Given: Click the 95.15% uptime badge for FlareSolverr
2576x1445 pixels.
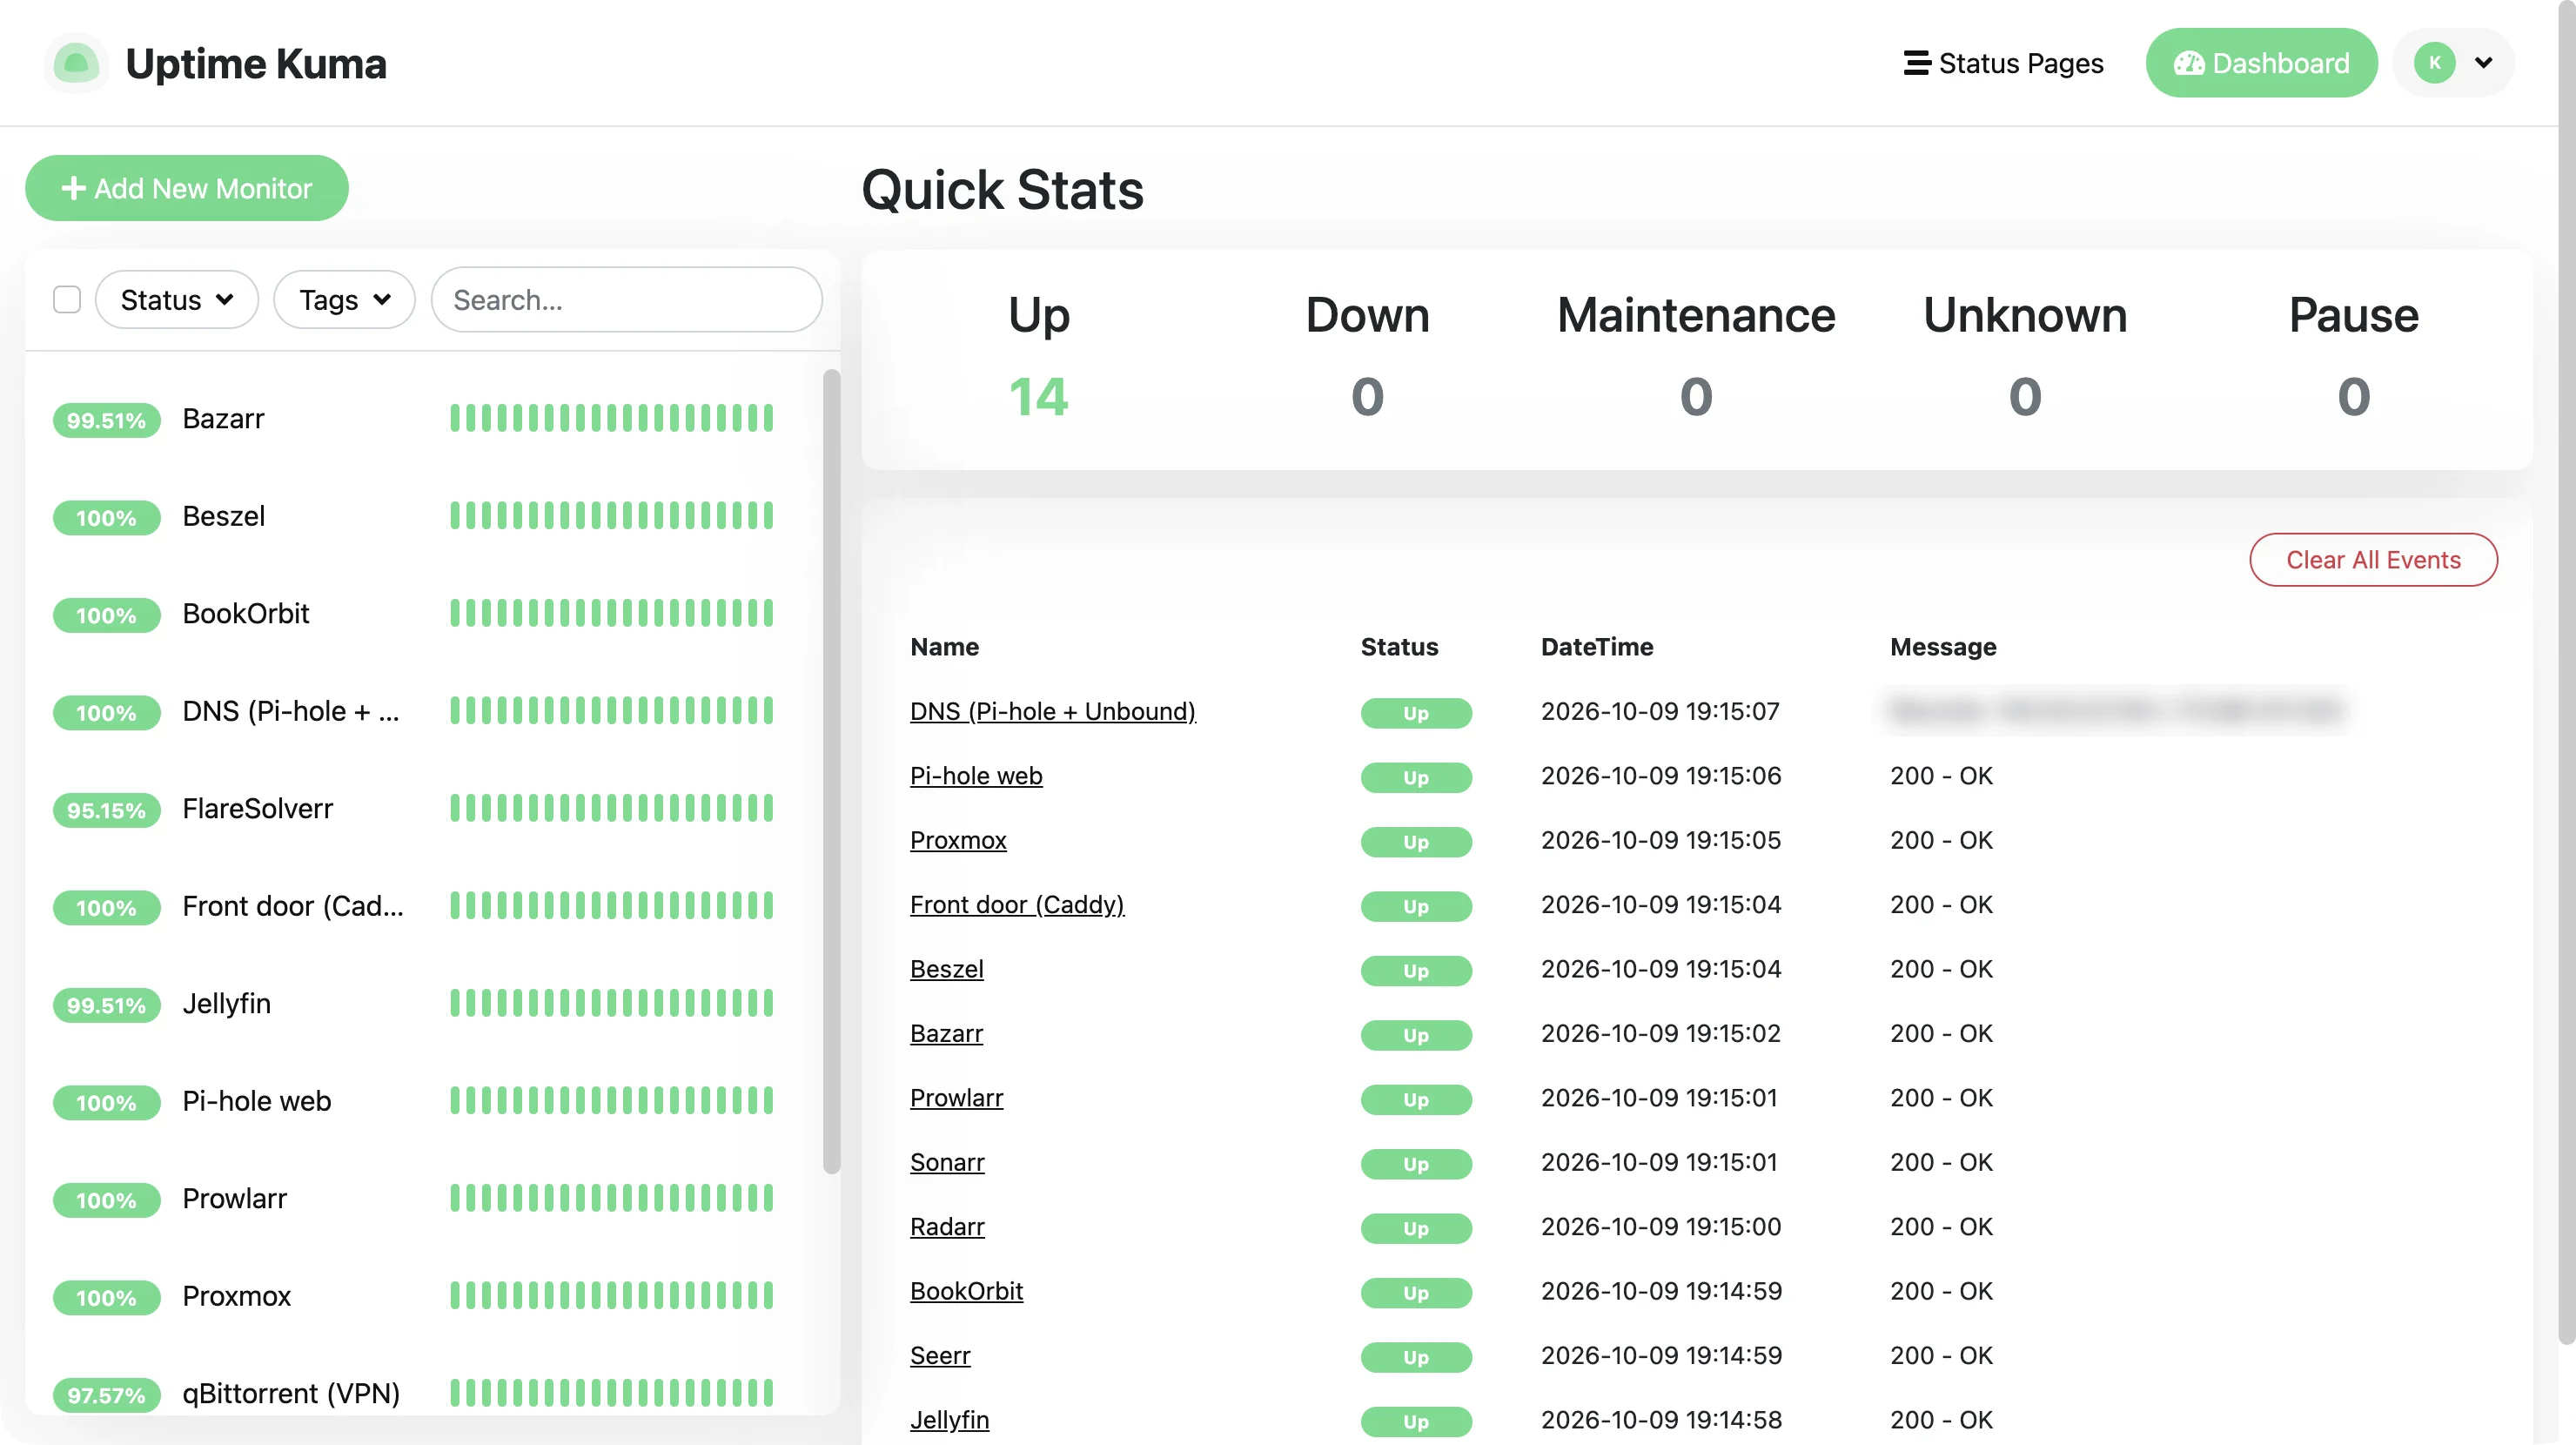Looking at the screenshot, I should (x=106, y=810).
